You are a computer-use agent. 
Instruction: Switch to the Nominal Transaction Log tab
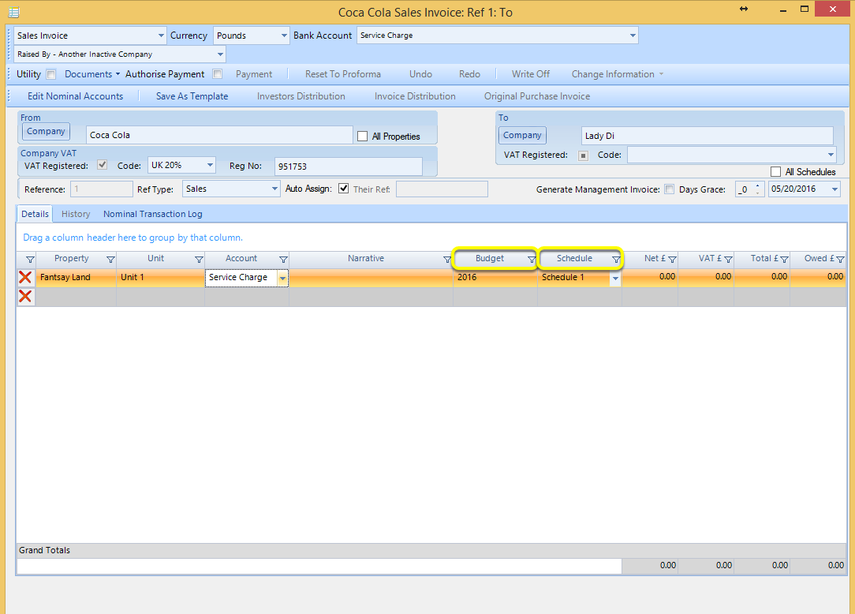tap(153, 214)
